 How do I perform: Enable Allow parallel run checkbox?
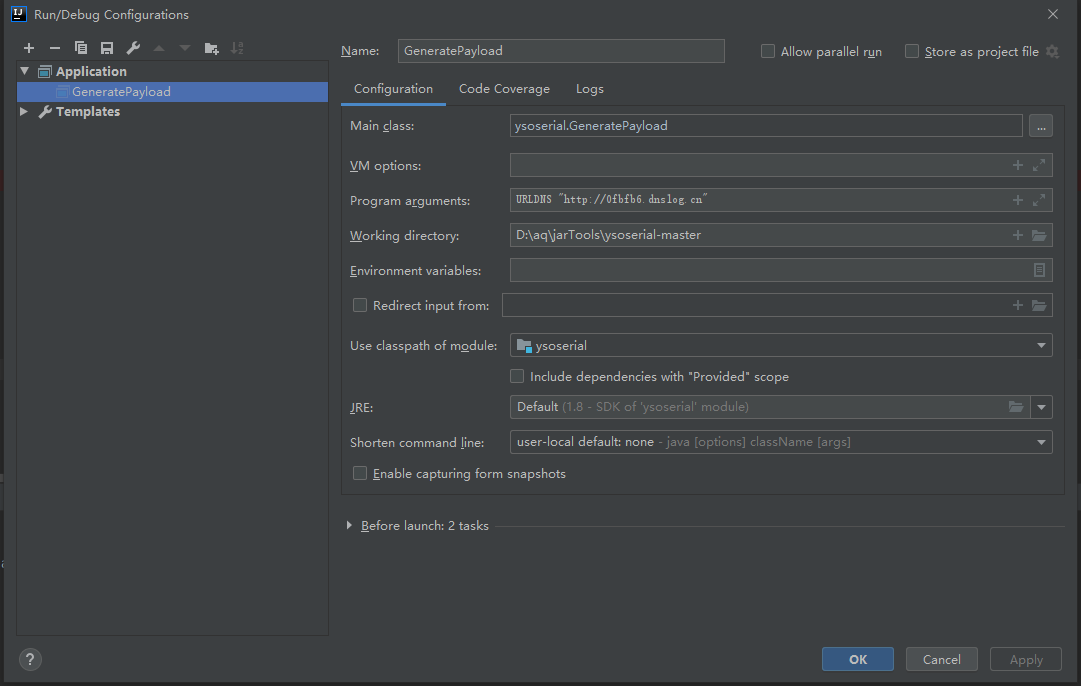coord(768,51)
